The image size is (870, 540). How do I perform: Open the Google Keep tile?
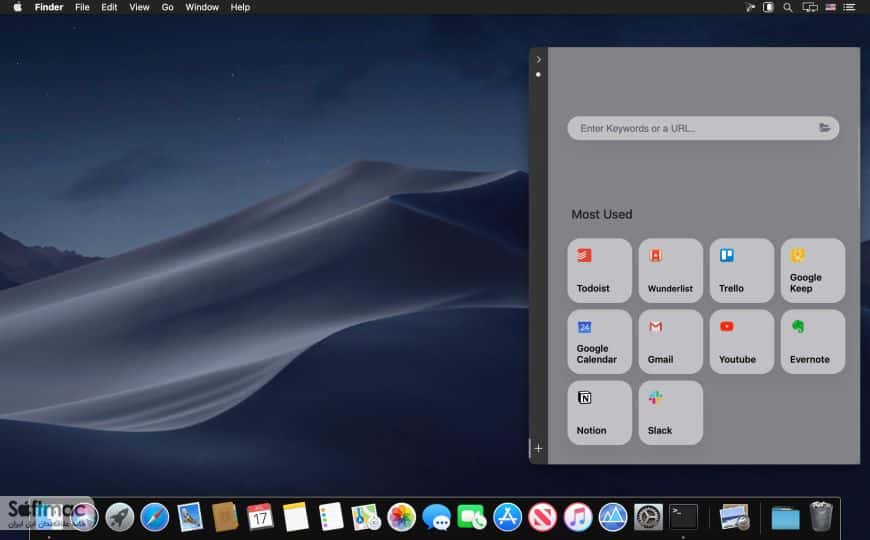pyautogui.click(x=812, y=270)
